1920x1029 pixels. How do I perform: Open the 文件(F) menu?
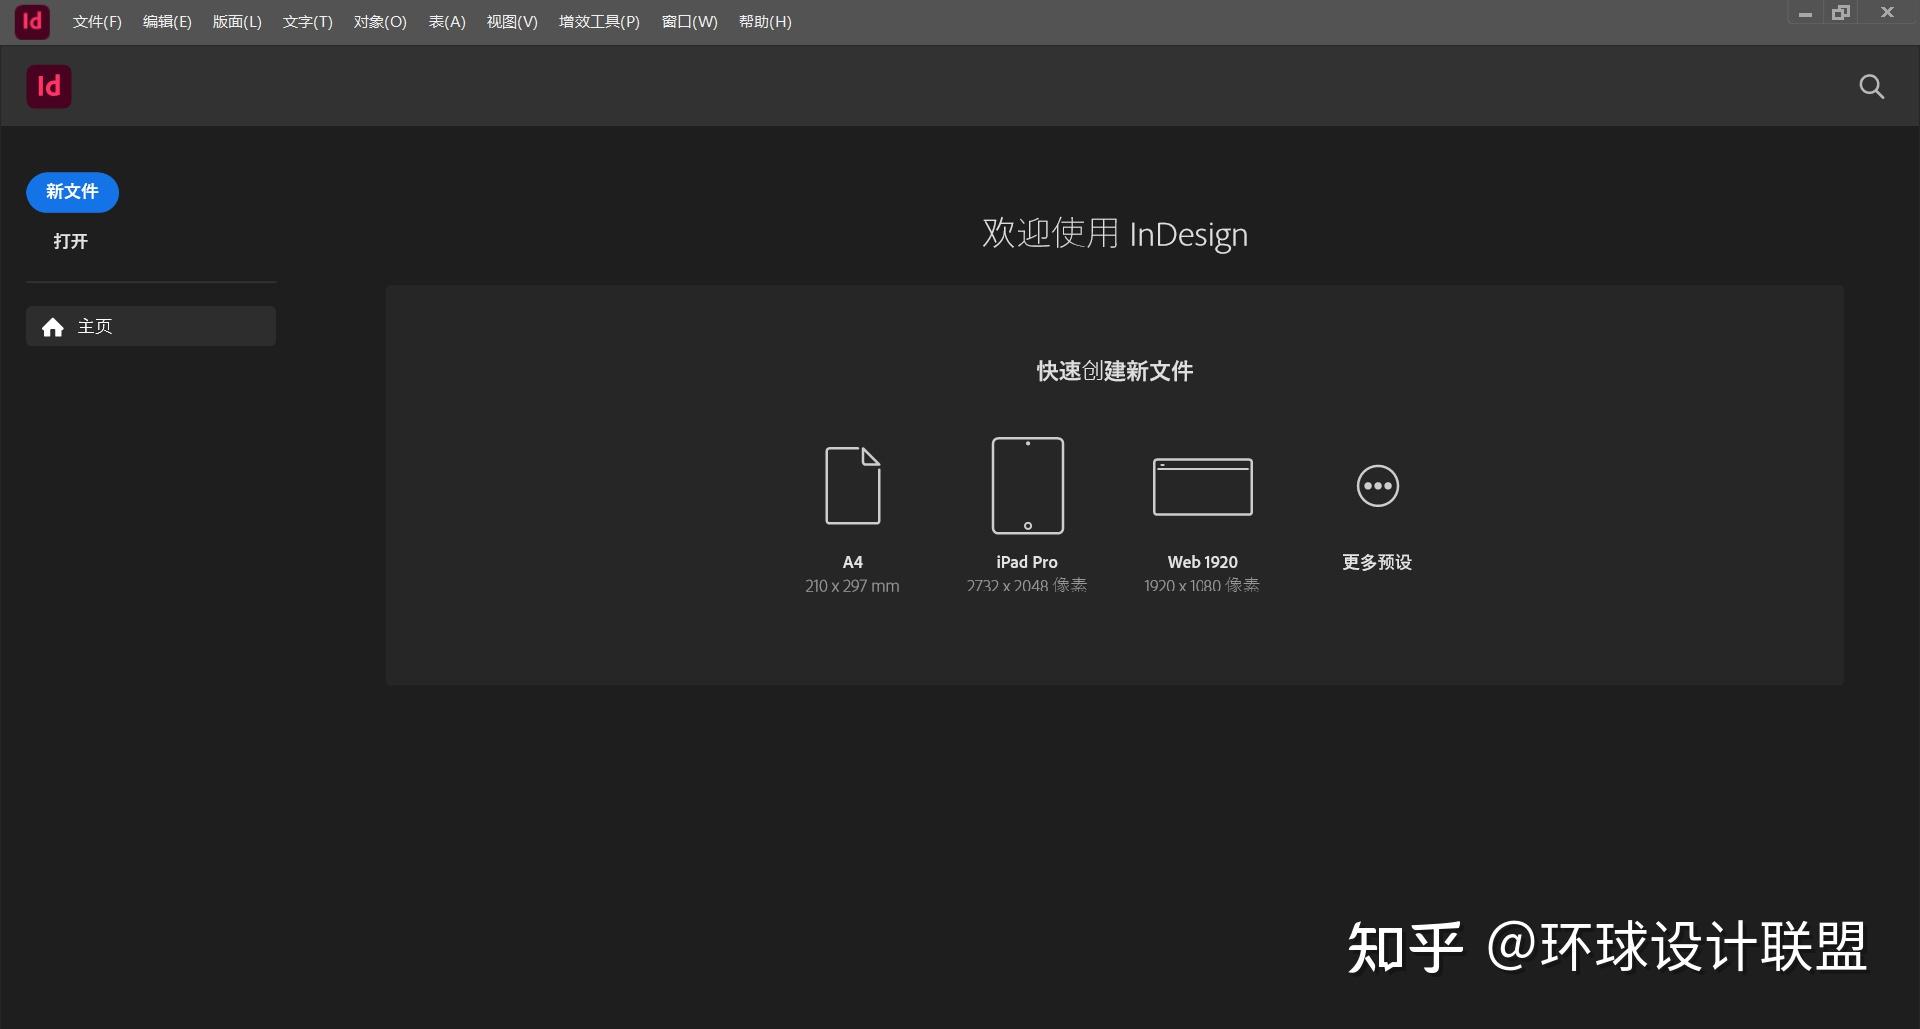(x=96, y=21)
